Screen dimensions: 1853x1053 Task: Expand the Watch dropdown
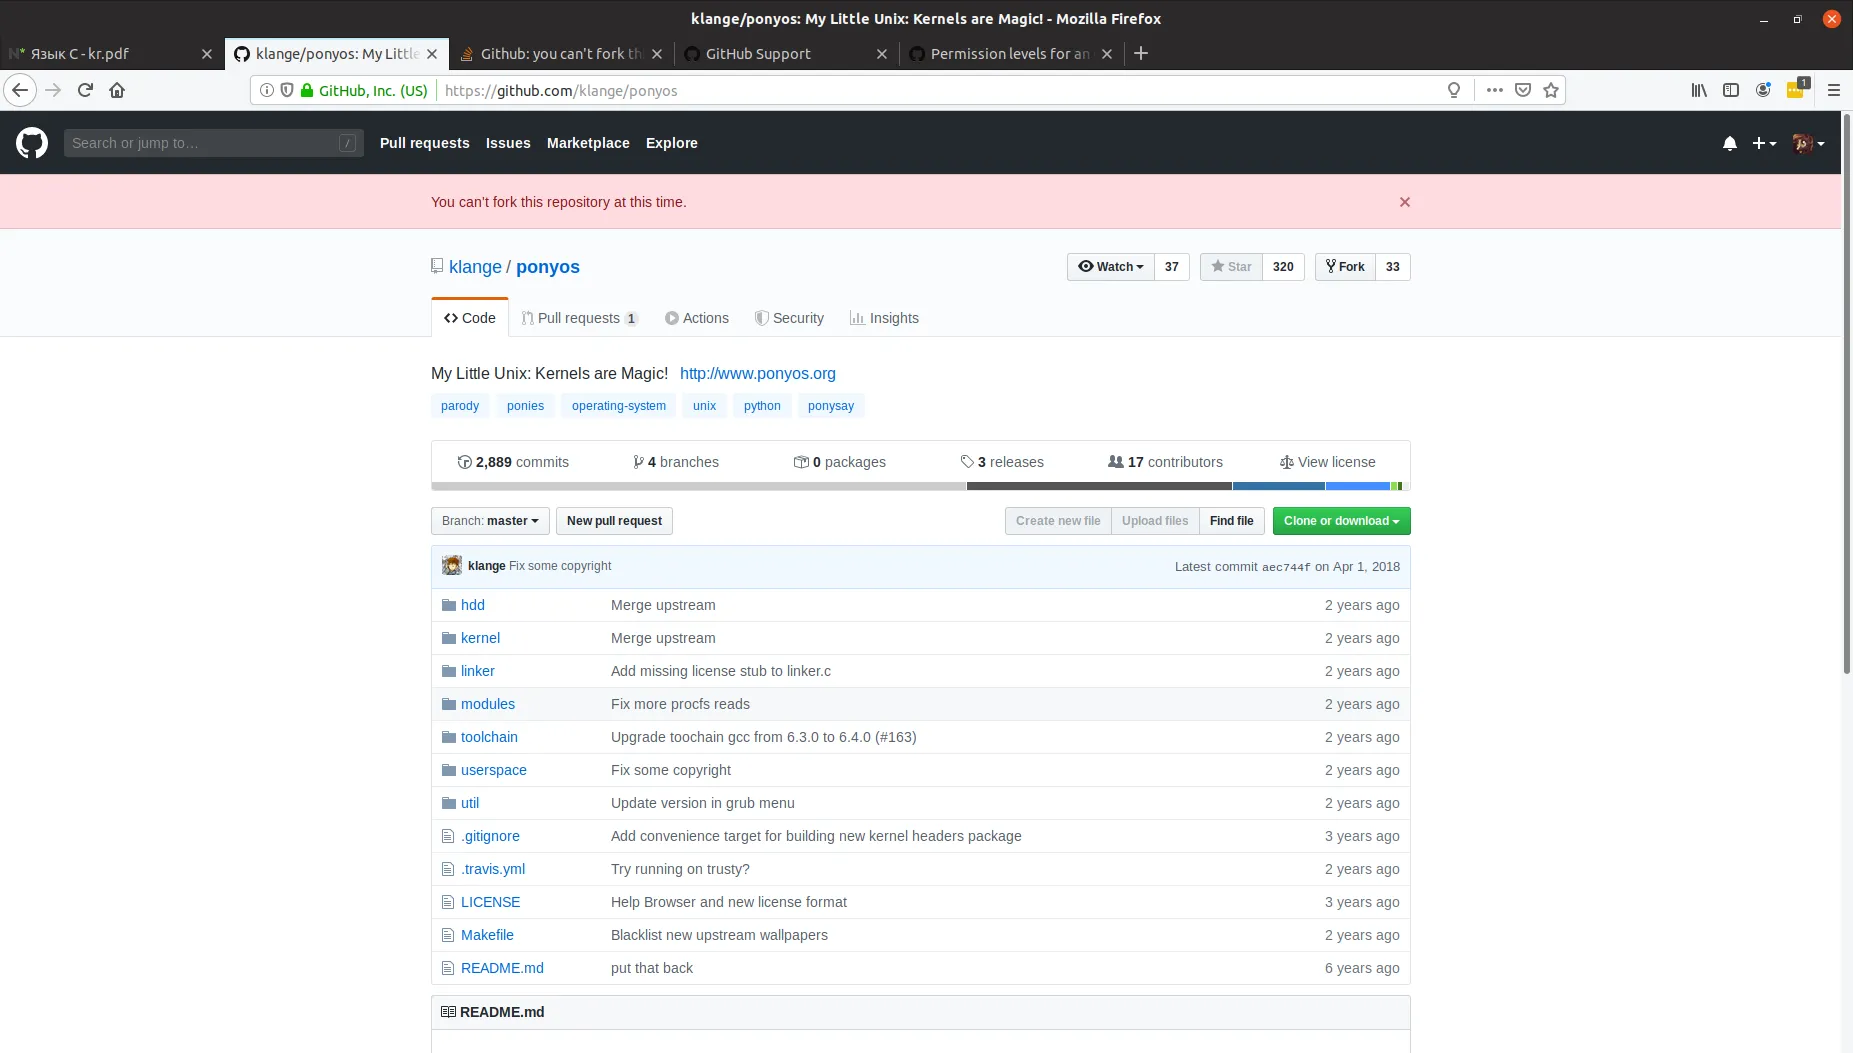pyautogui.click(x=1111, y=267)
